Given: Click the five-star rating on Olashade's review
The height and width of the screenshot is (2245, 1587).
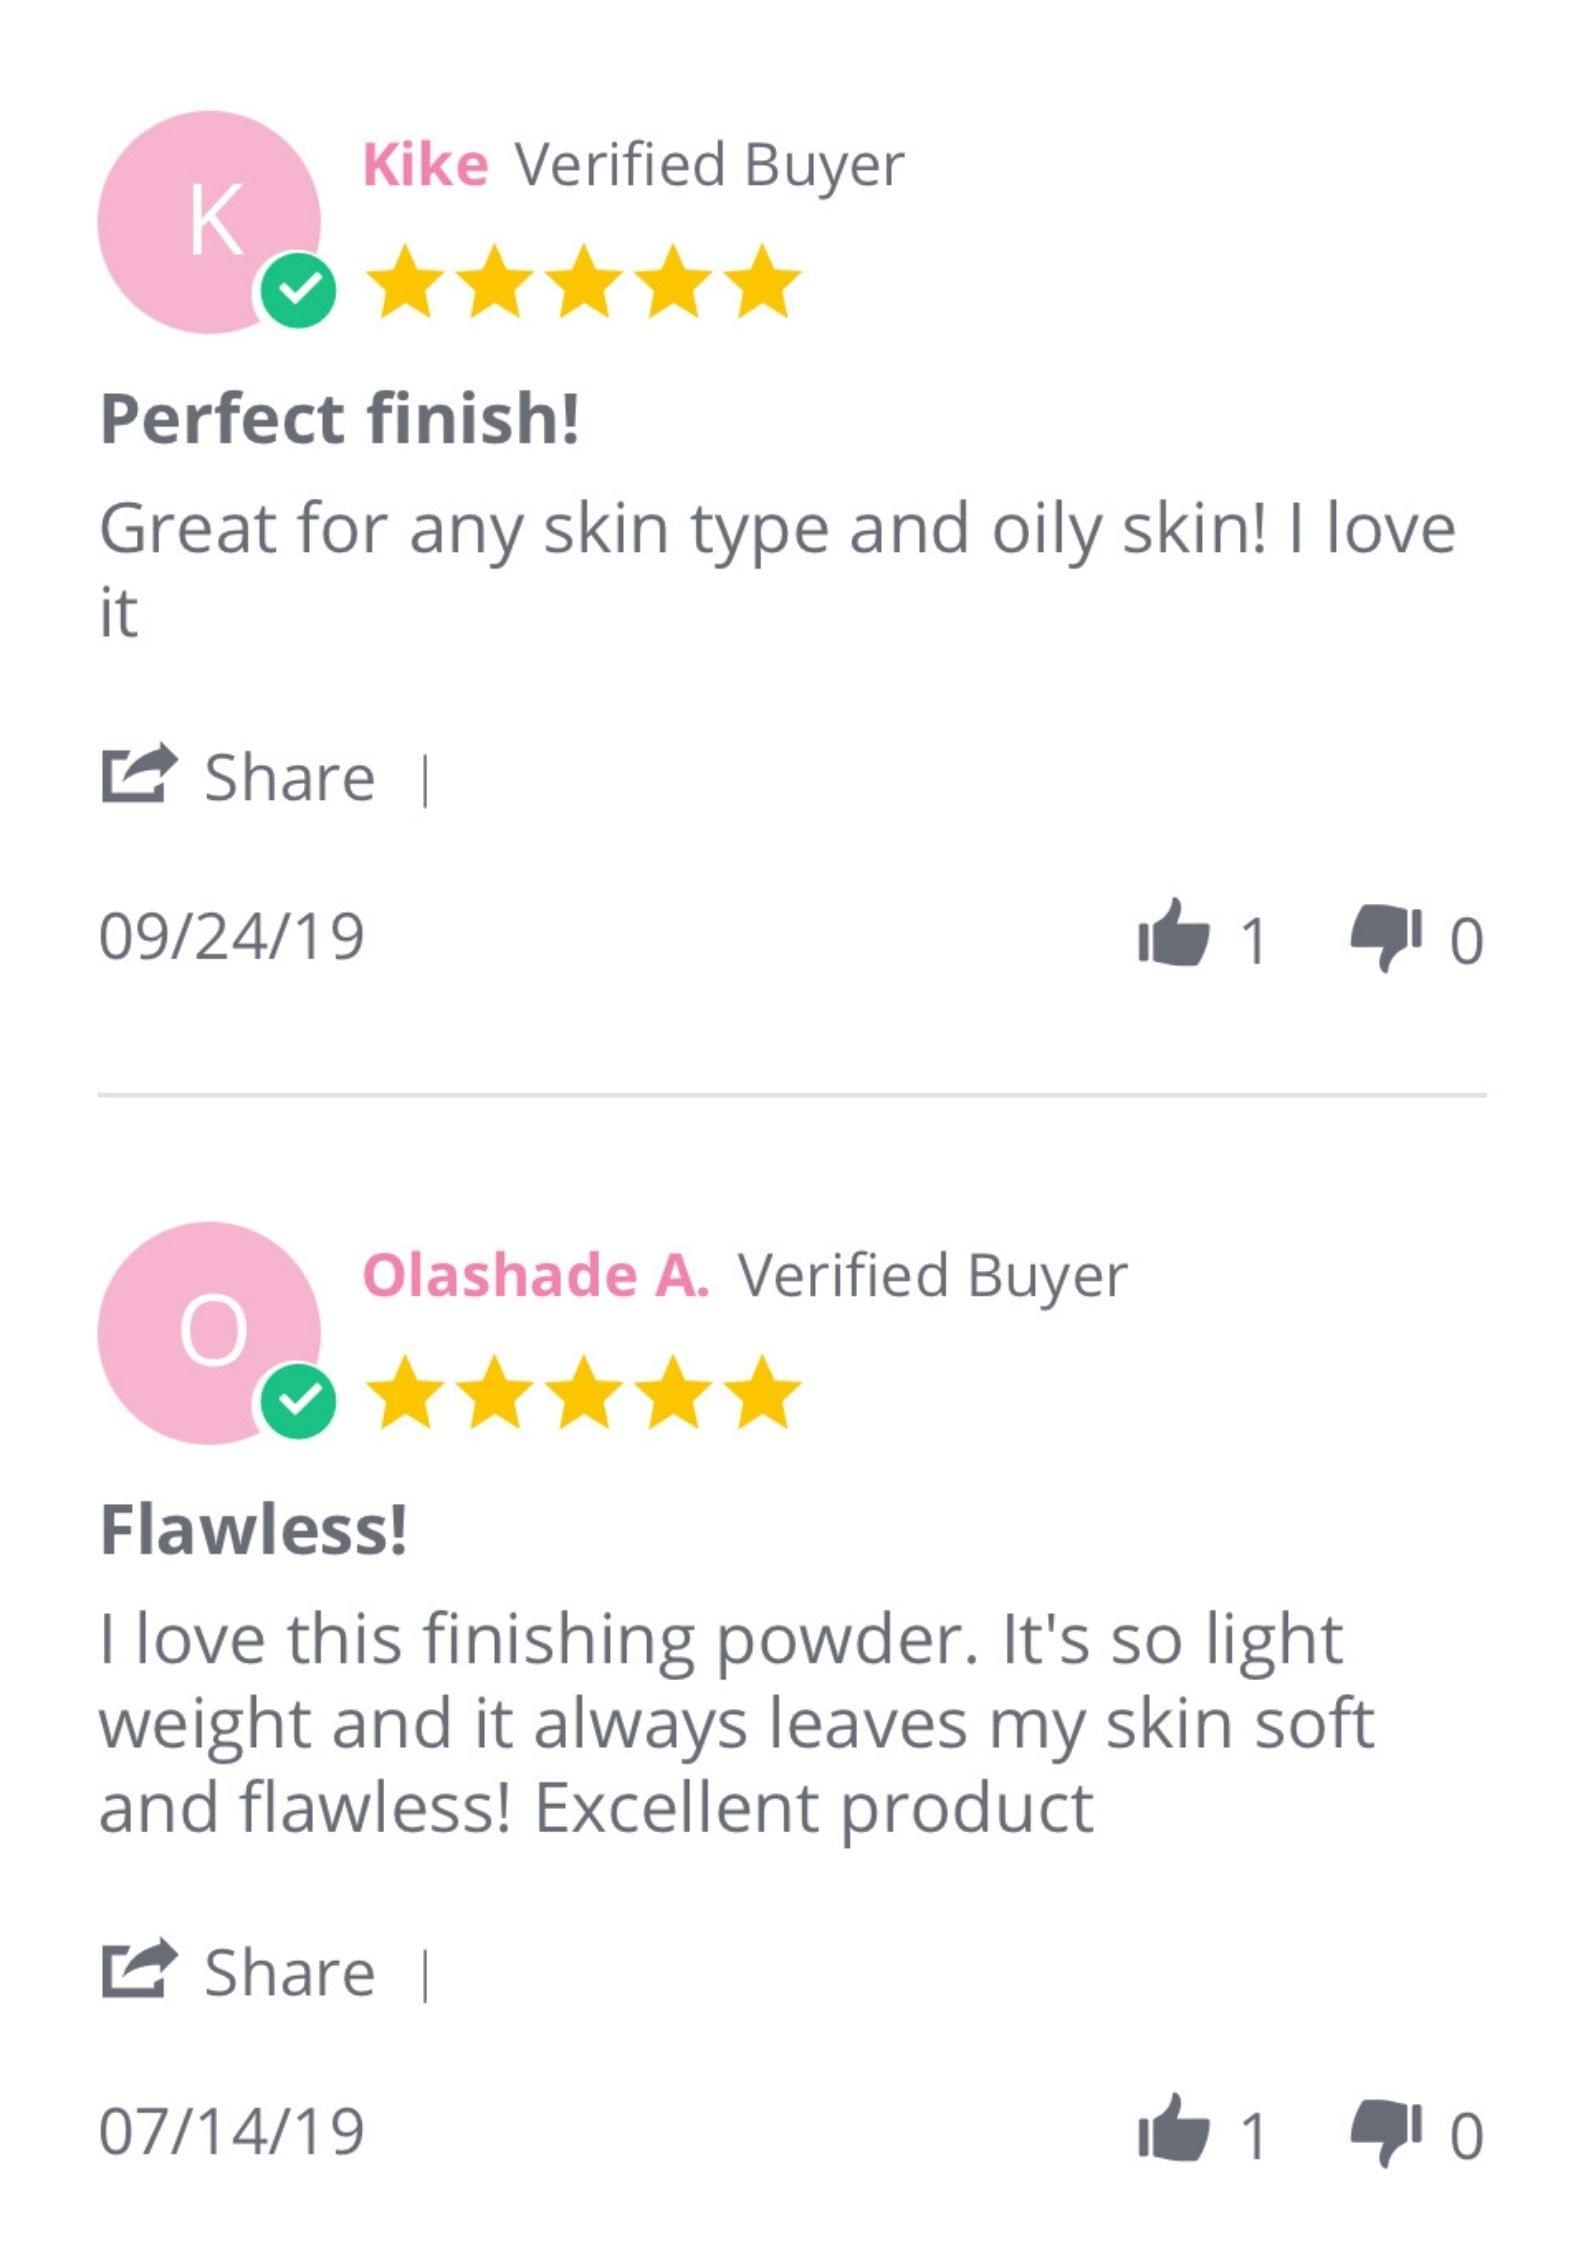Looking at the screenshot, I should tap(584, 1393).
